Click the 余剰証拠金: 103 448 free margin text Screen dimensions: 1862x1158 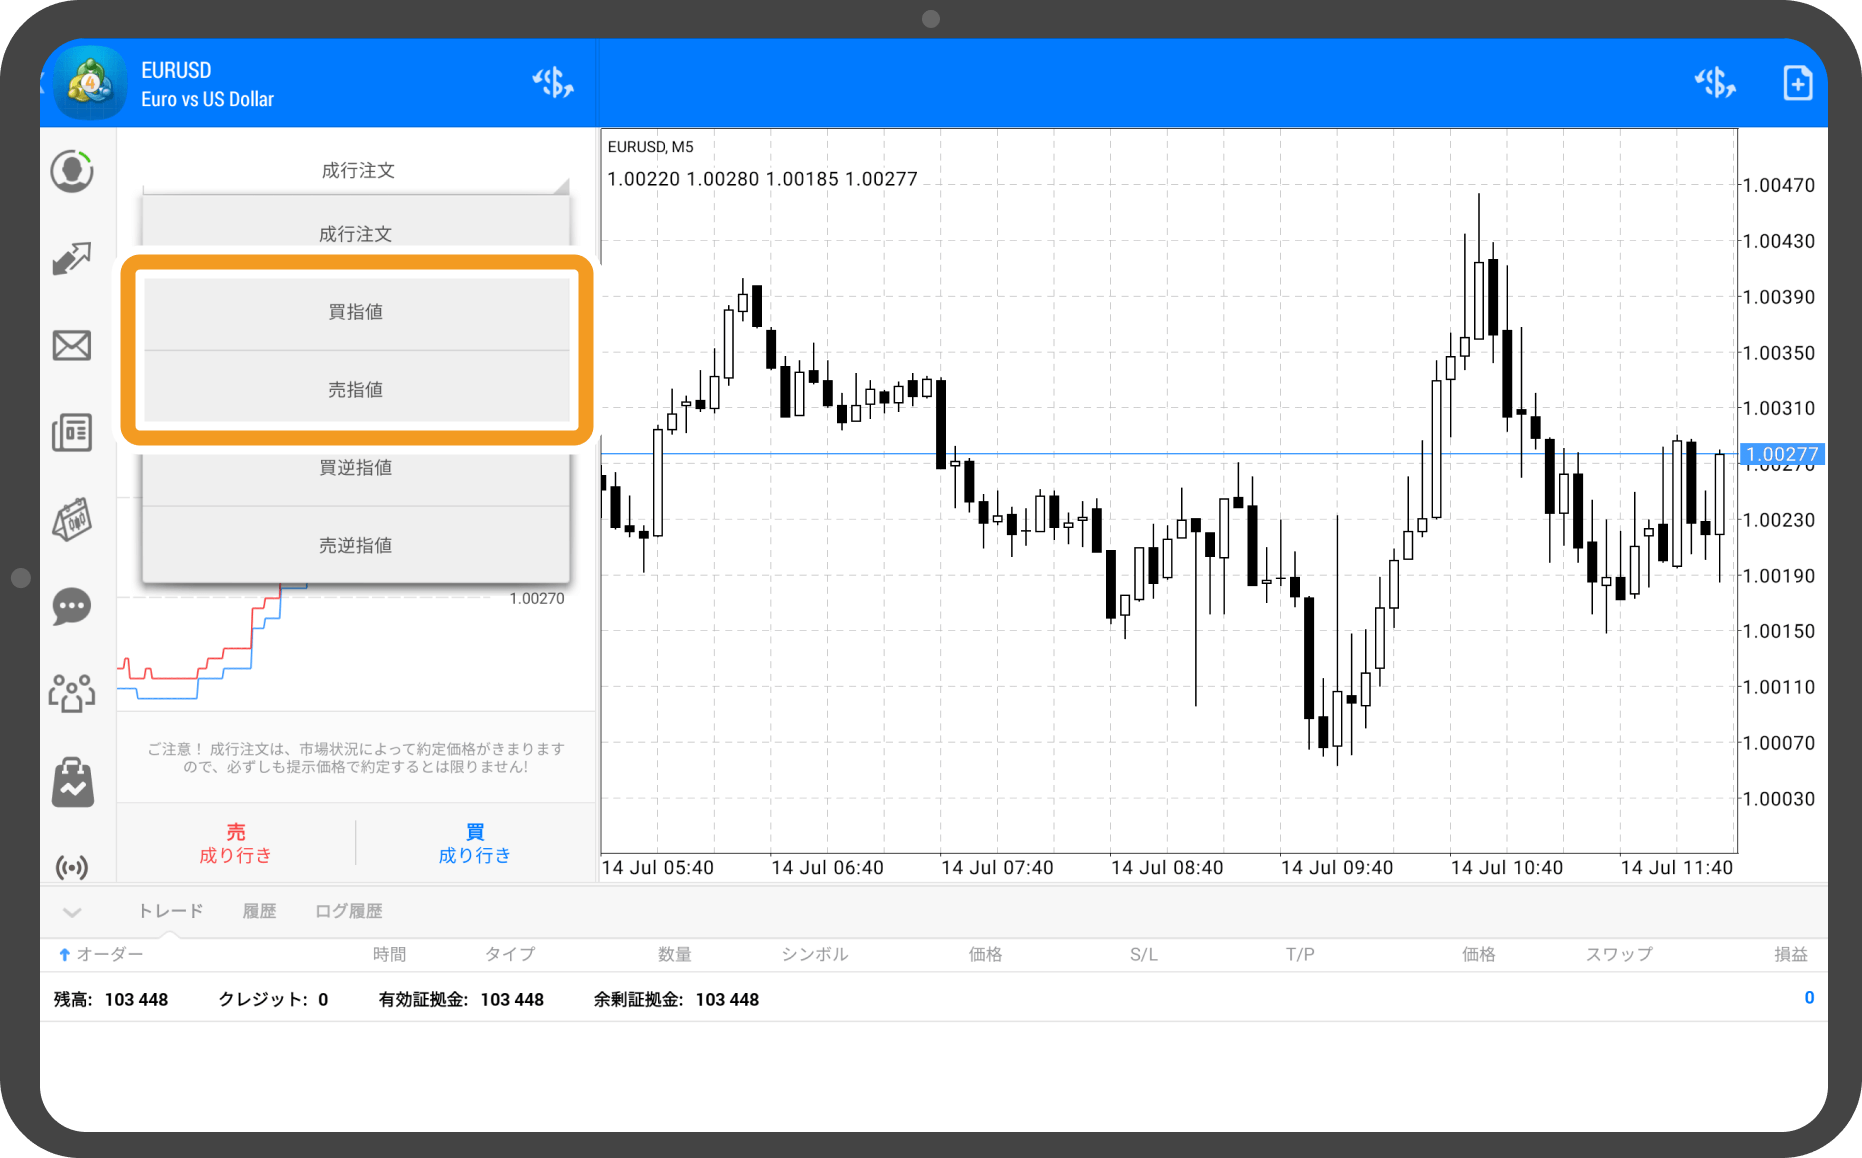(x=676, y=1000)
